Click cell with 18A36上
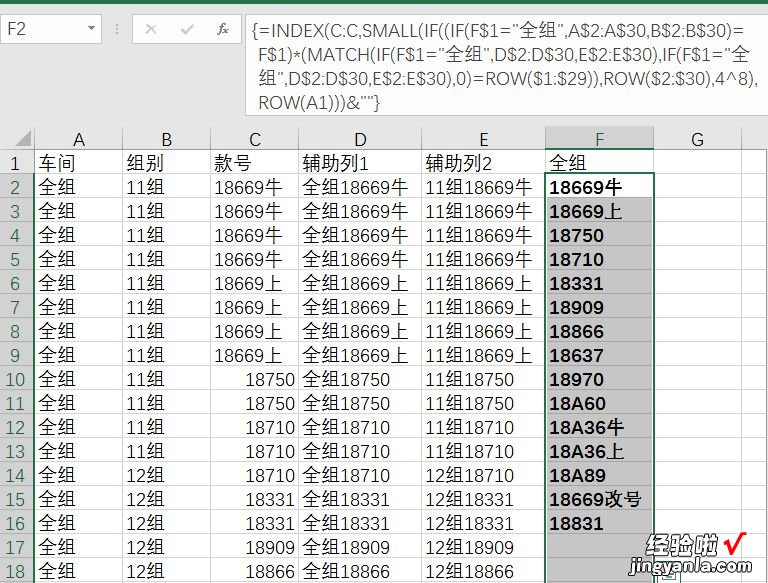Image resolution: width=768 pixels, height=583 pixels. tap(599, 451)
